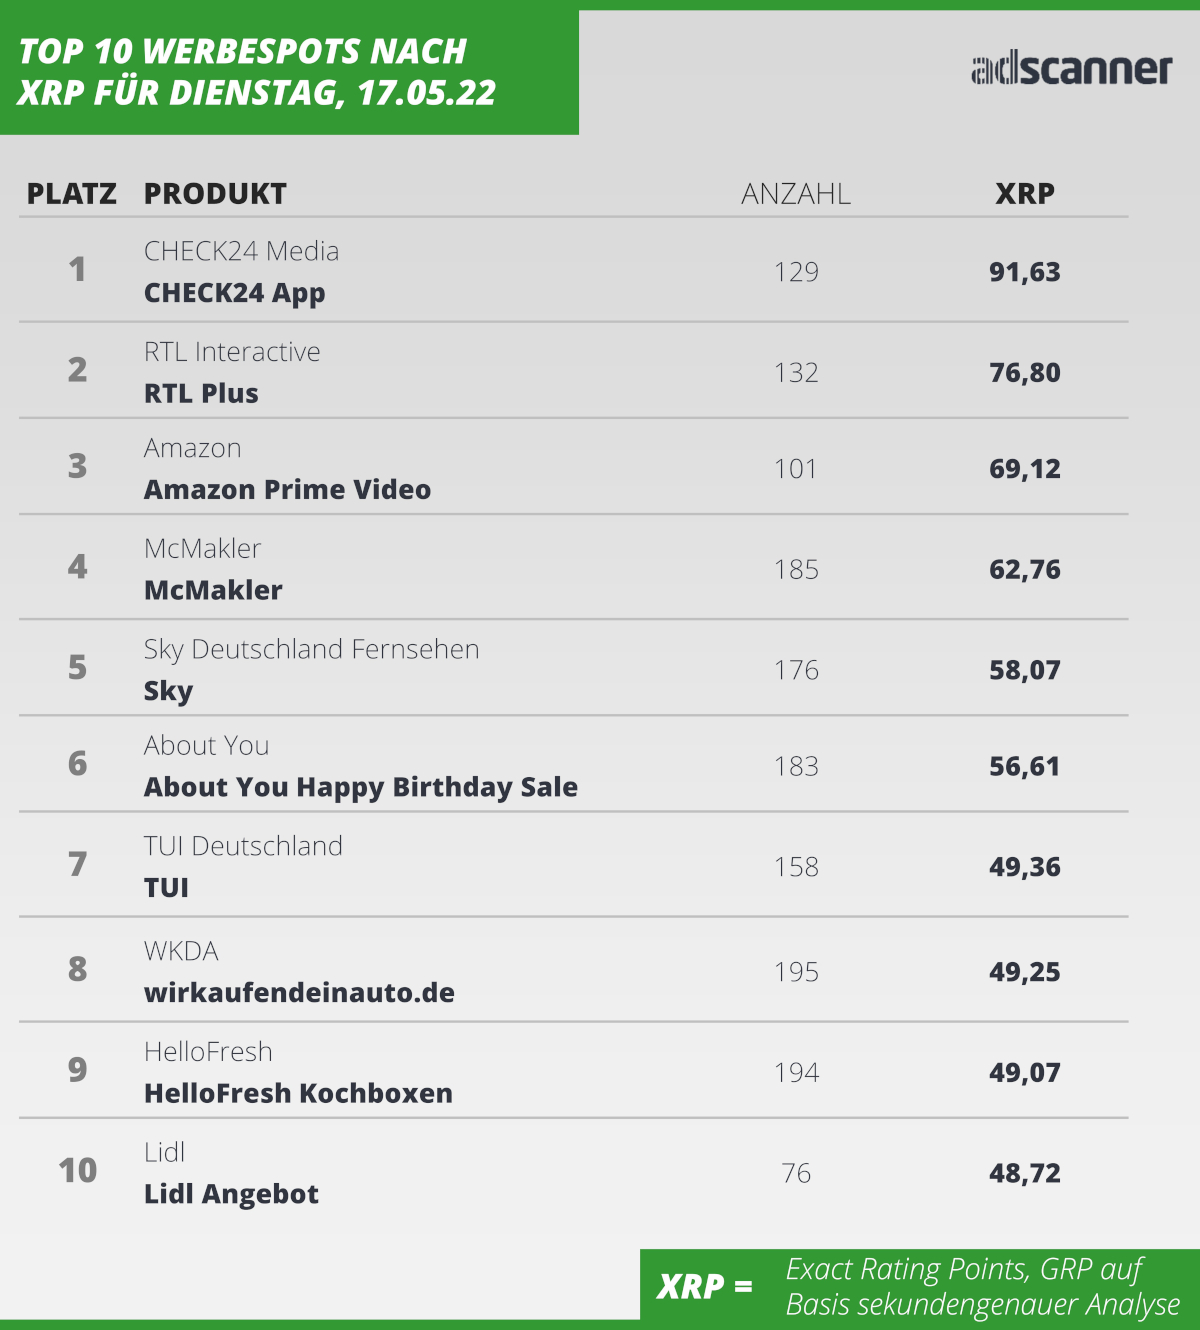The width and height of the screenshot is (1200, 1330).
Task: Click the RTL Plus product name
Action: 201,394
